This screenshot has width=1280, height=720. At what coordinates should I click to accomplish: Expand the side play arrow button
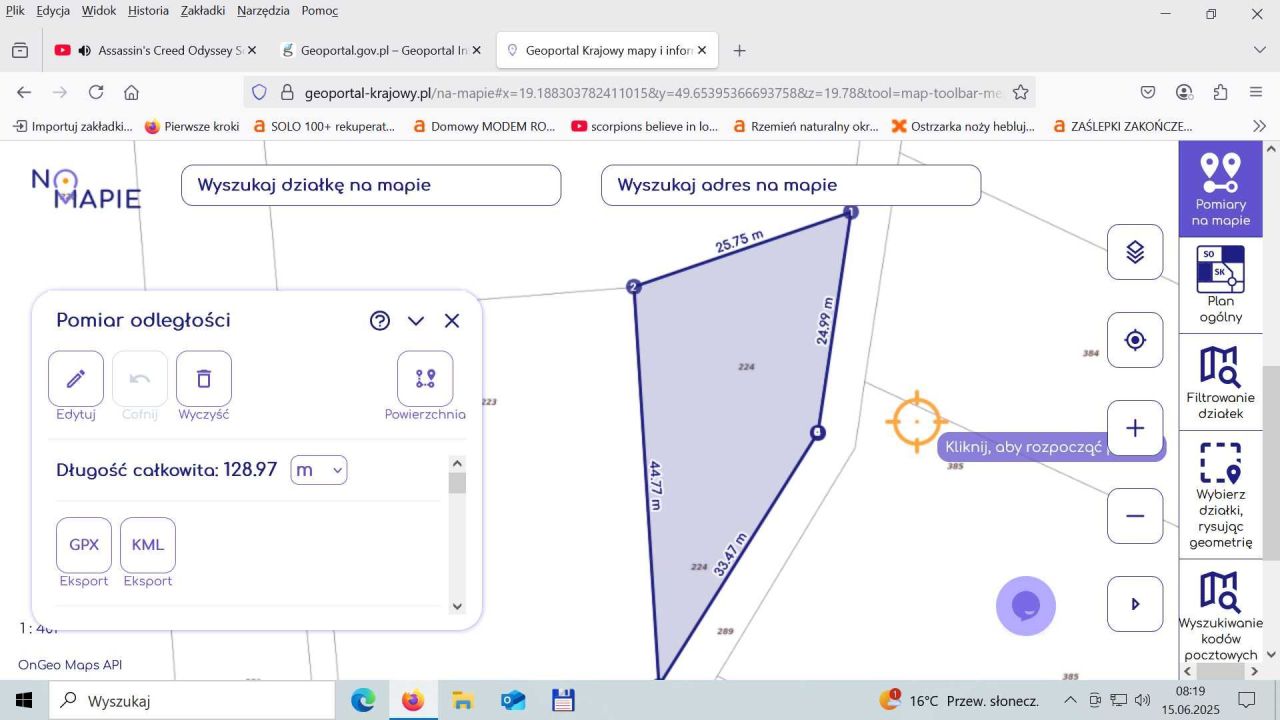[1135, 604]
